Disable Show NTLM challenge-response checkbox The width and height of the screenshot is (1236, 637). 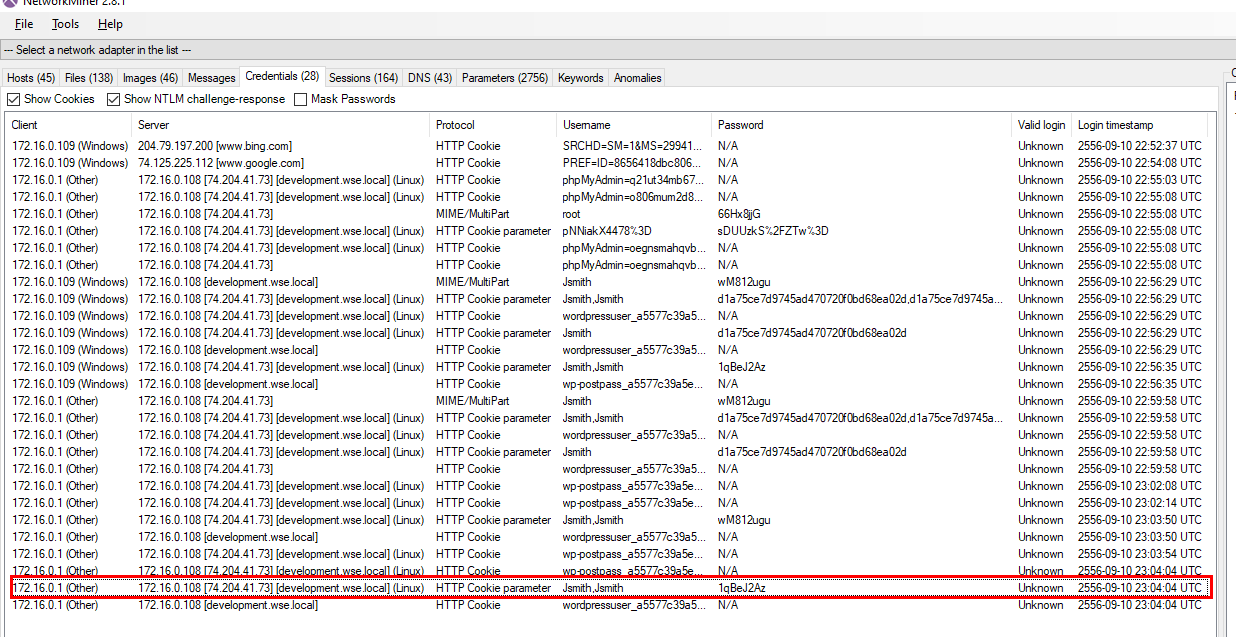coord(114,99)
